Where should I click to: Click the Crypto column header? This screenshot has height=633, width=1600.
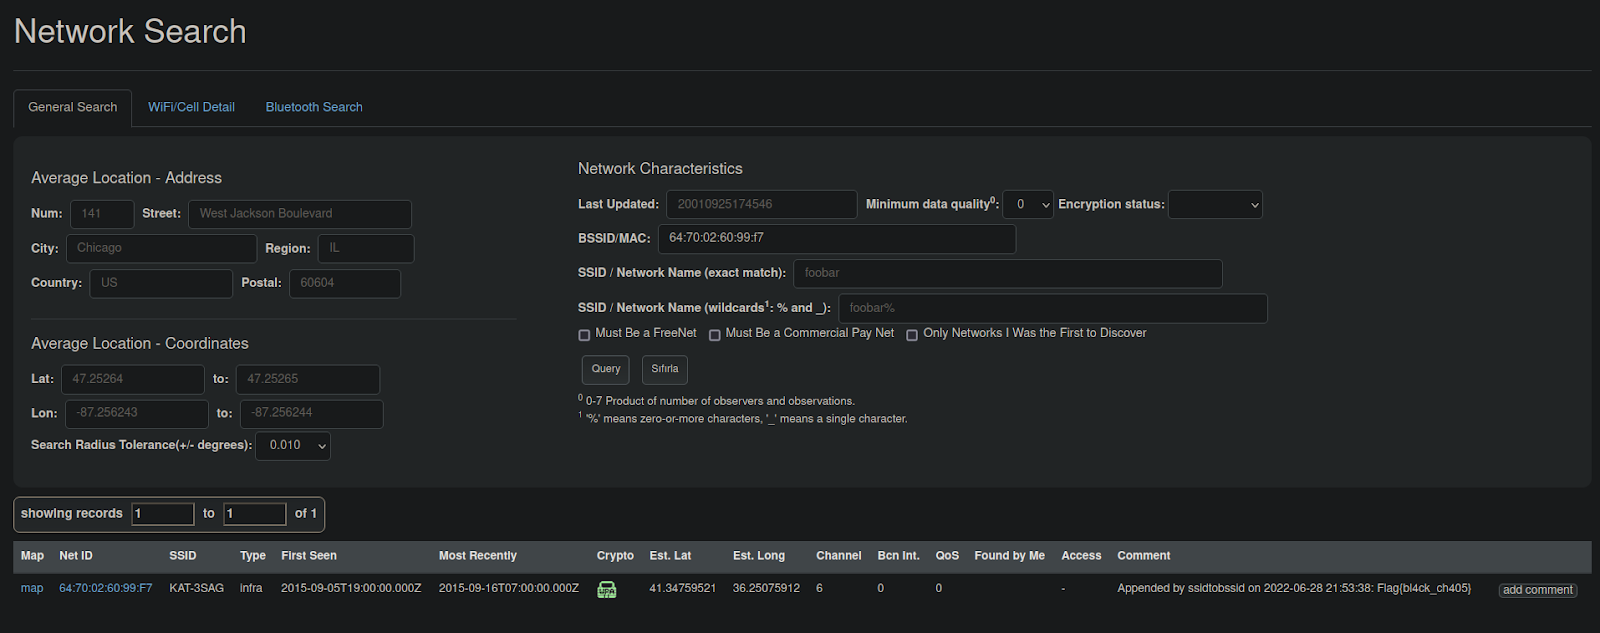[x=615, y=556]
